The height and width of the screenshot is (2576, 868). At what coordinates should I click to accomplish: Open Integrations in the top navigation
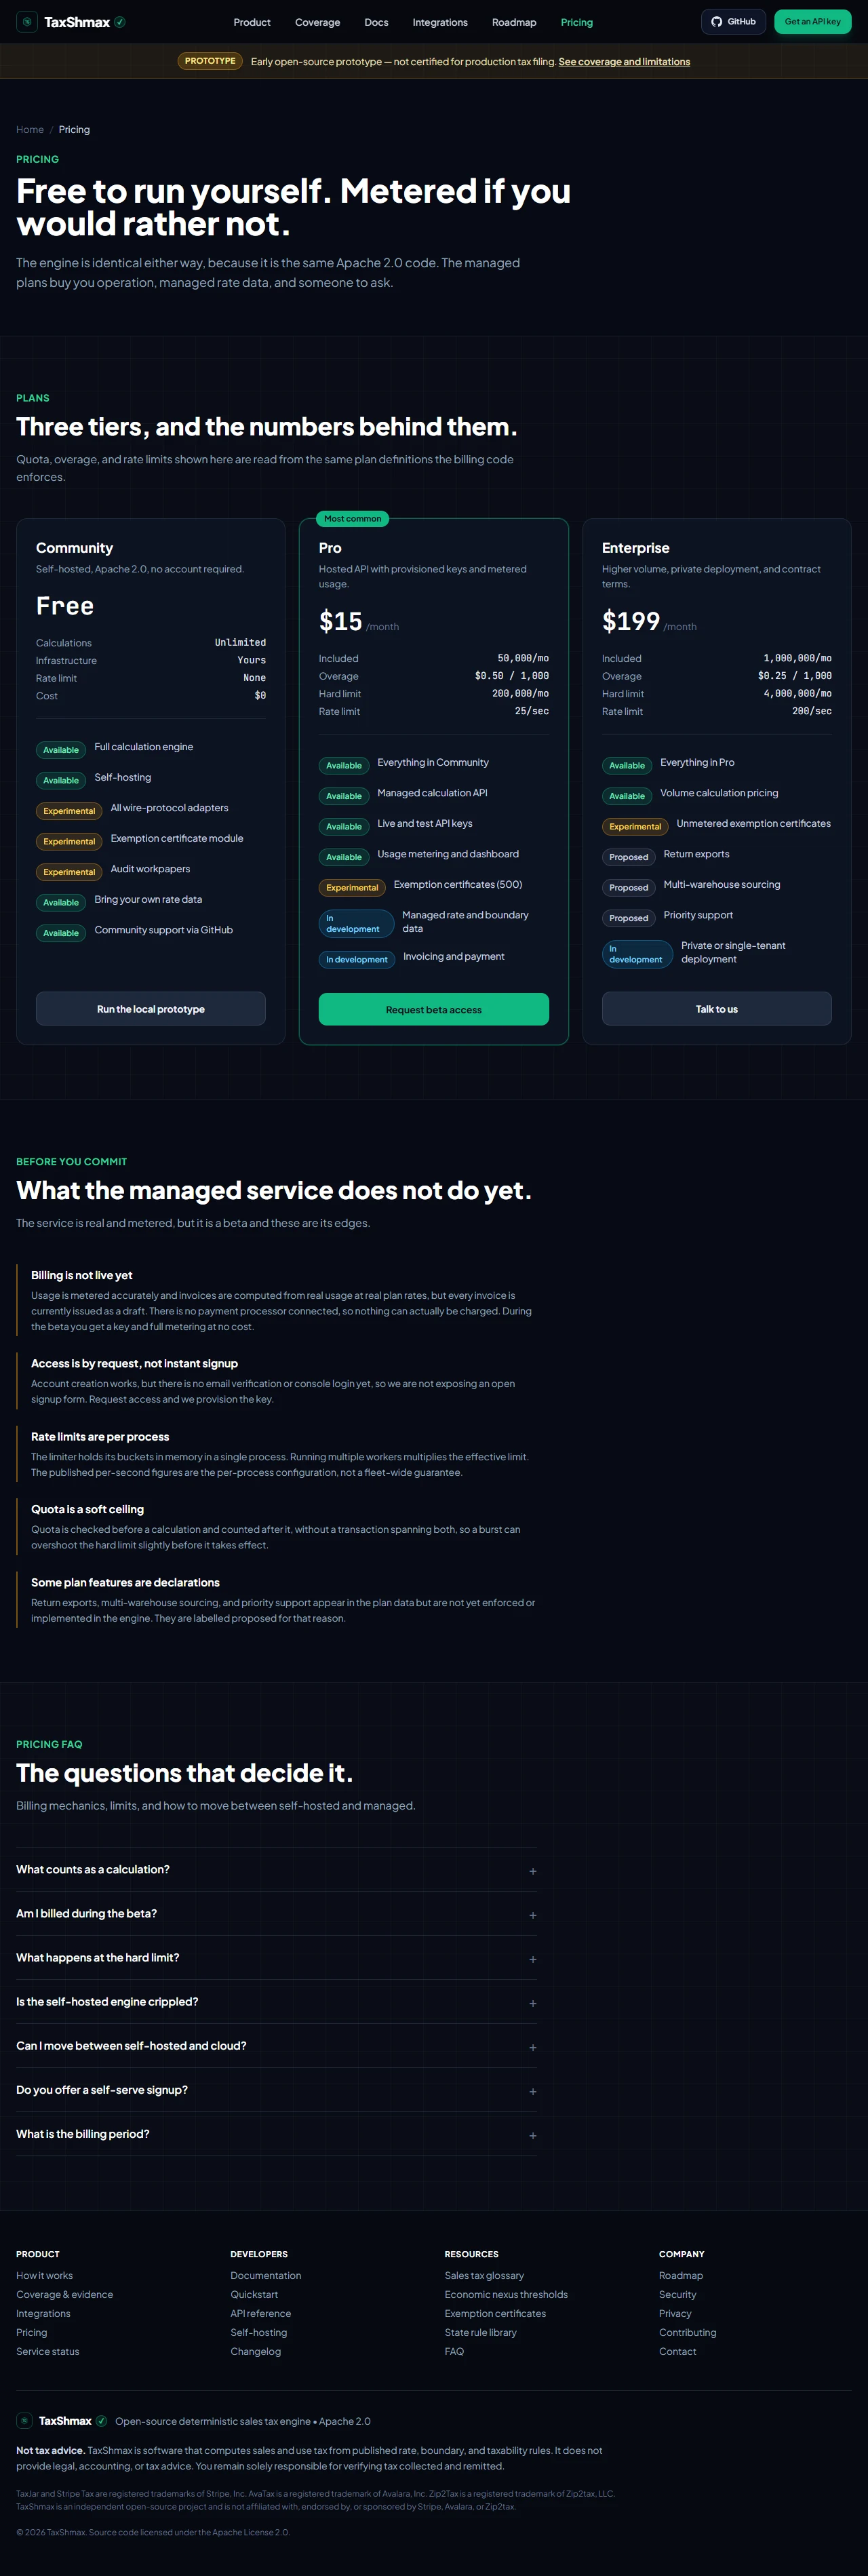click(x=440, y=22)
